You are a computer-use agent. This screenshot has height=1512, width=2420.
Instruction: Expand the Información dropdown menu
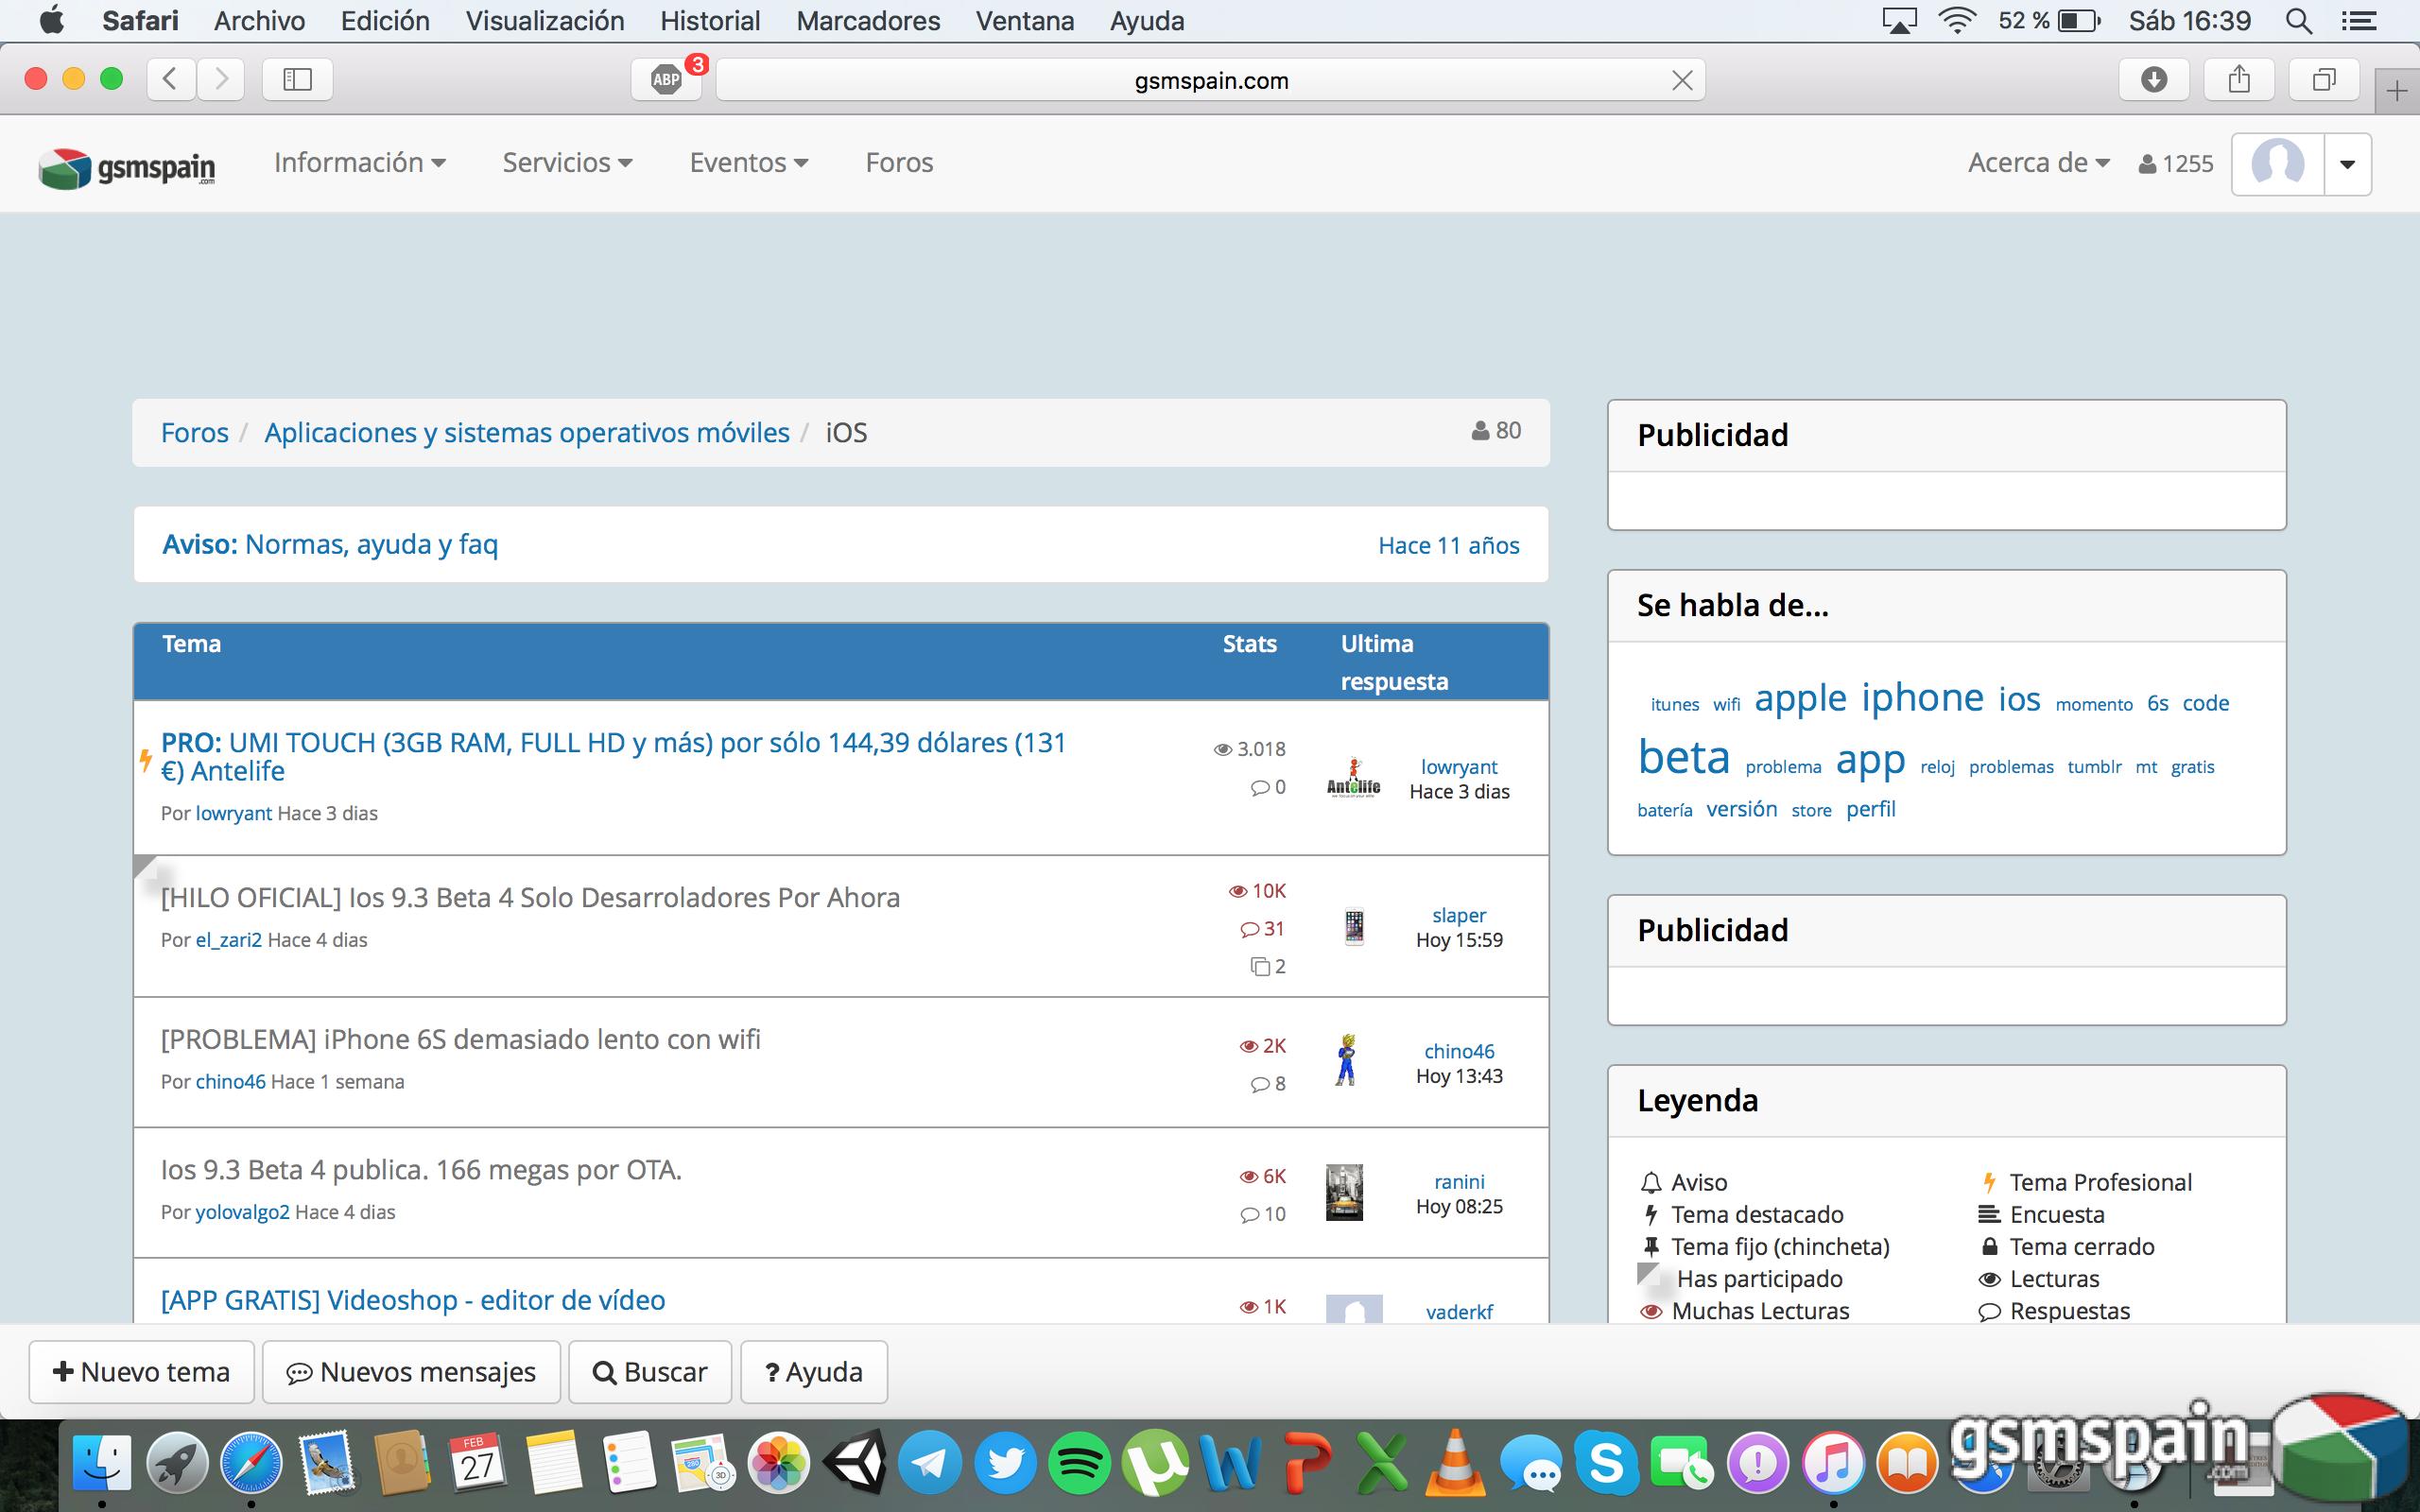(360, 162)
